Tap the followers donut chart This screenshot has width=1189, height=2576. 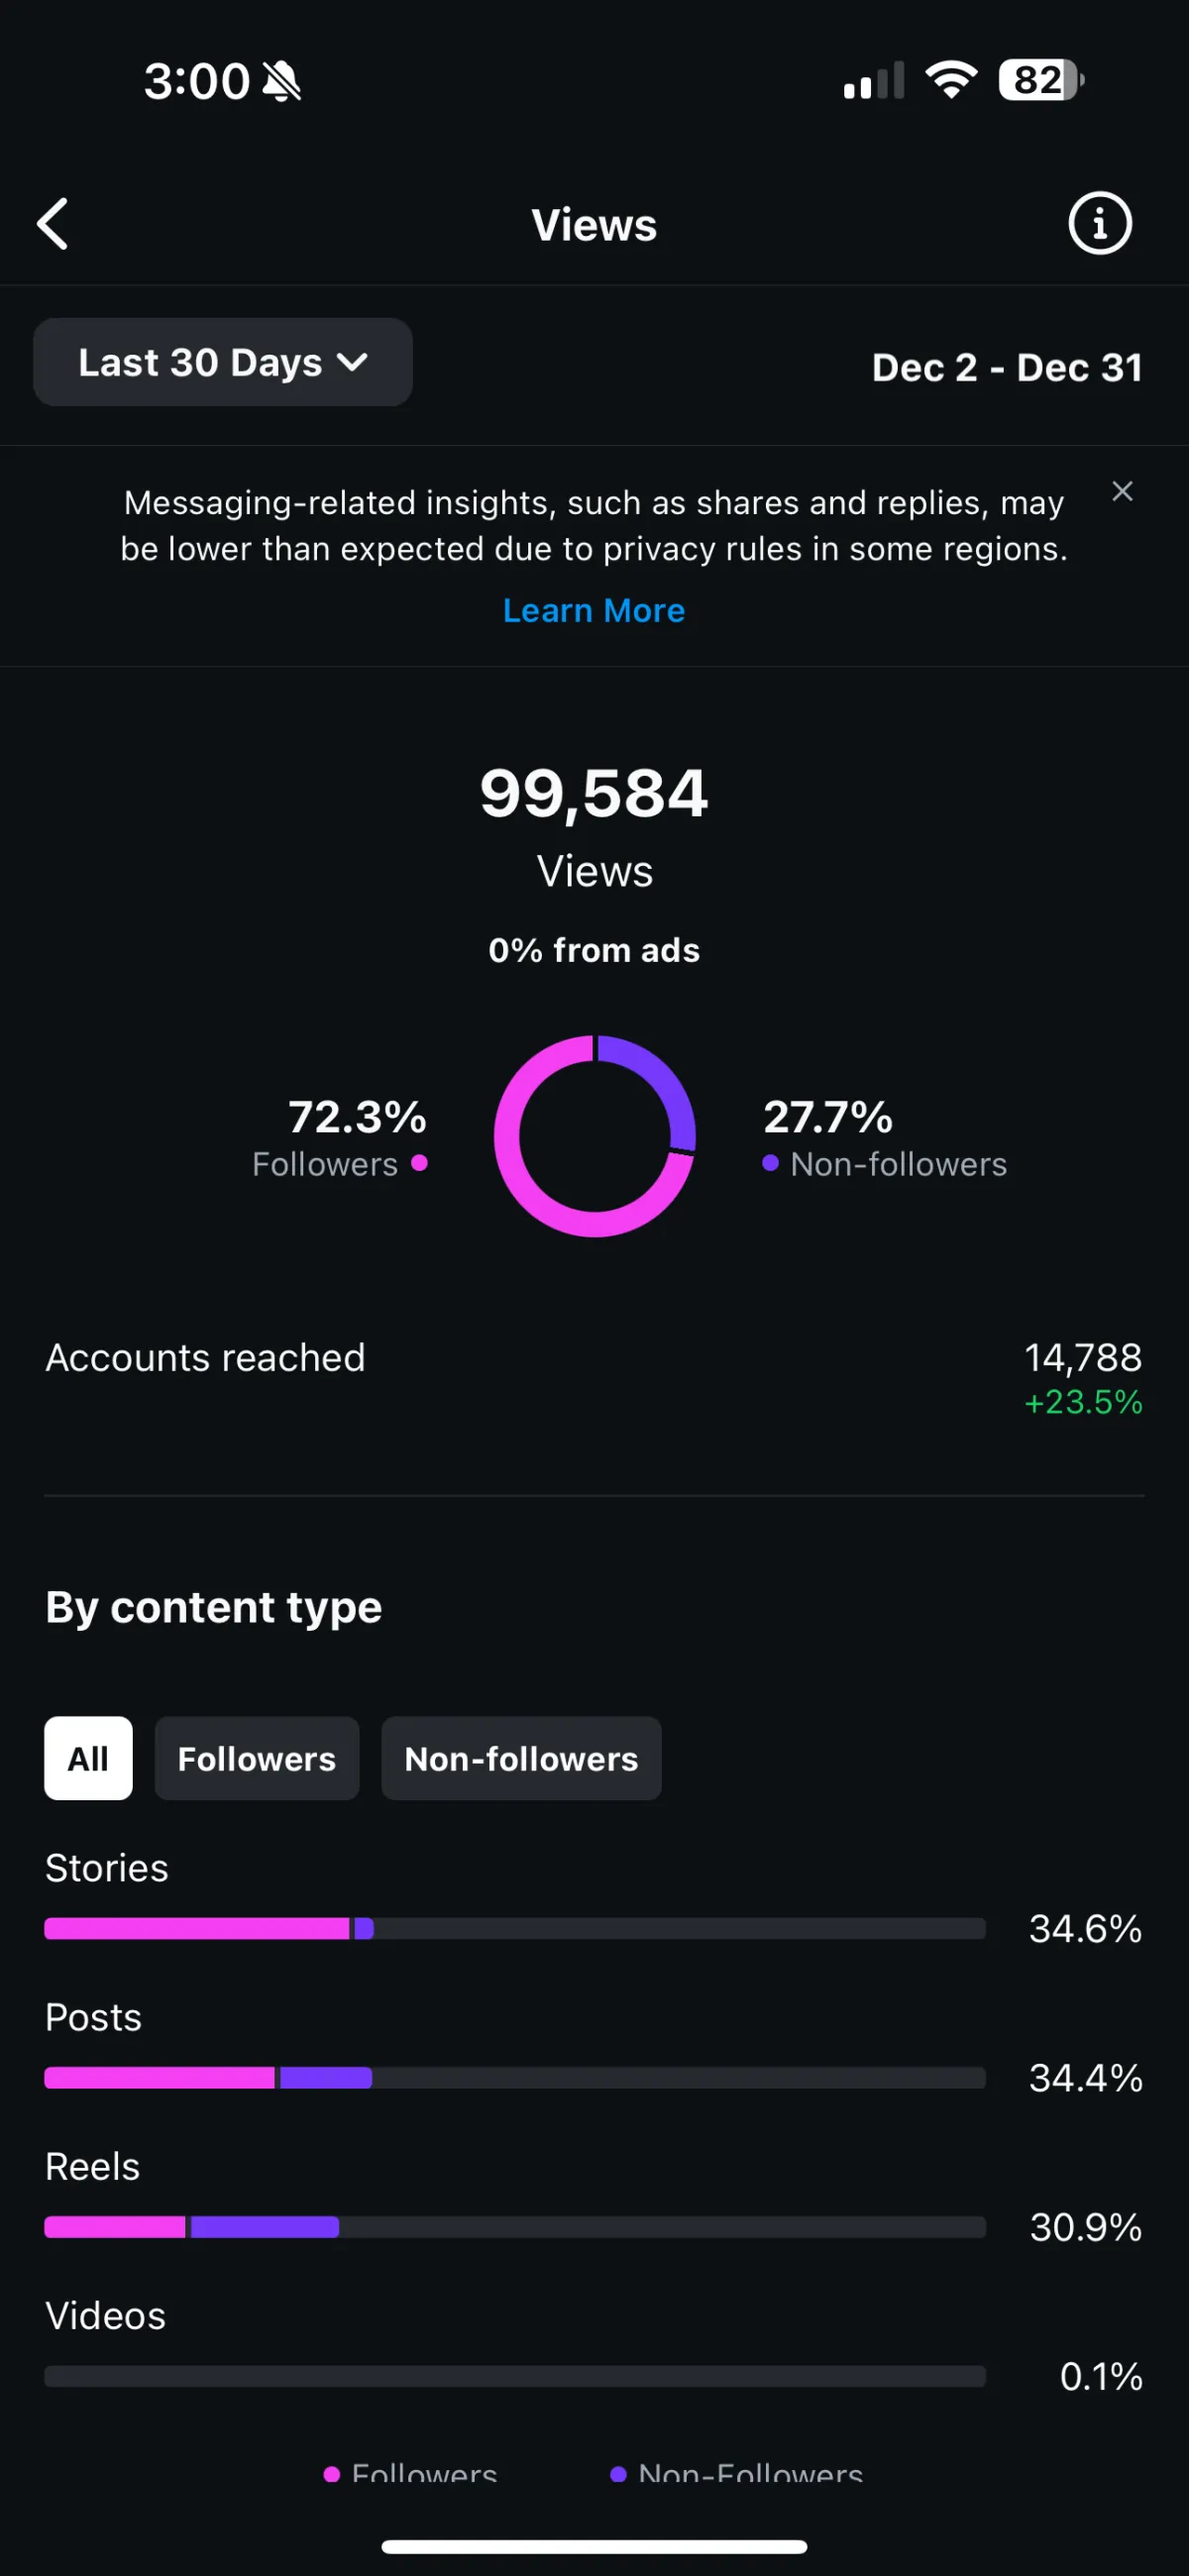click(x=595, y=1136)
